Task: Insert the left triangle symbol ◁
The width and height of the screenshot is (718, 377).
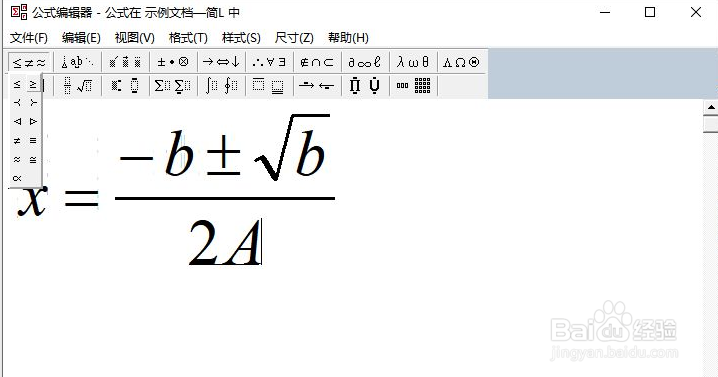Action: [x=17, y=121]
